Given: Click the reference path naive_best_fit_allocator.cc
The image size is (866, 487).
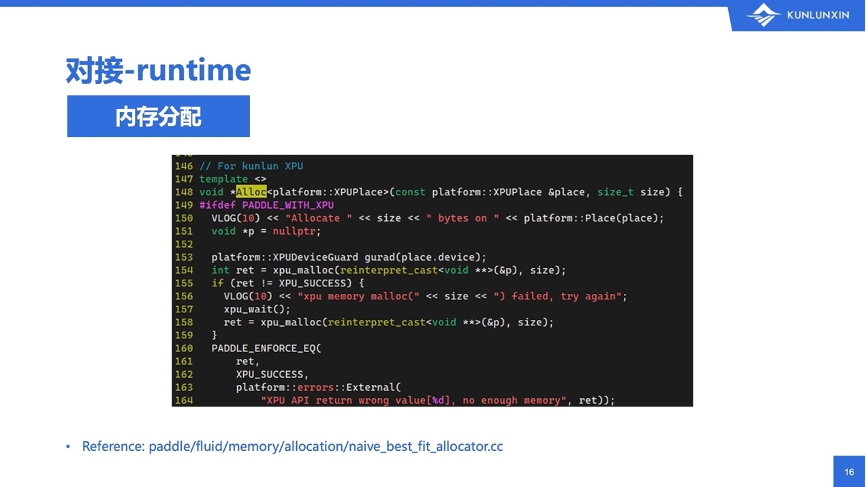Looking at the screenshot, I should pos(326,446).
